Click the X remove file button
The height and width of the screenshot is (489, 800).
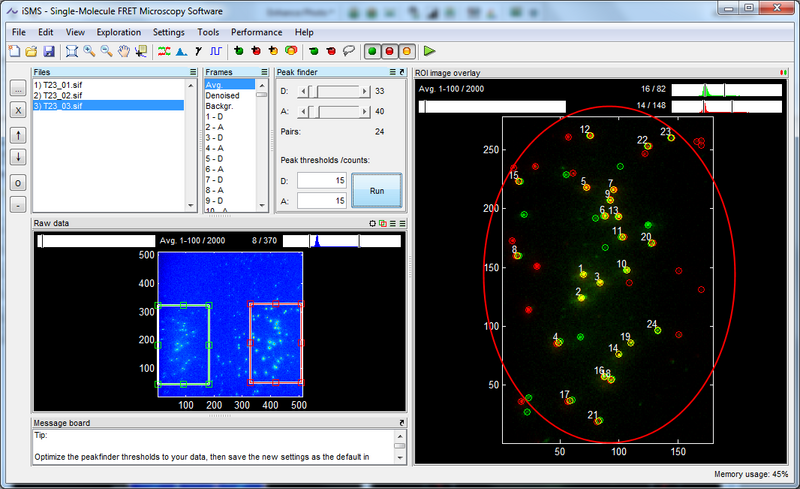point(18,110)
